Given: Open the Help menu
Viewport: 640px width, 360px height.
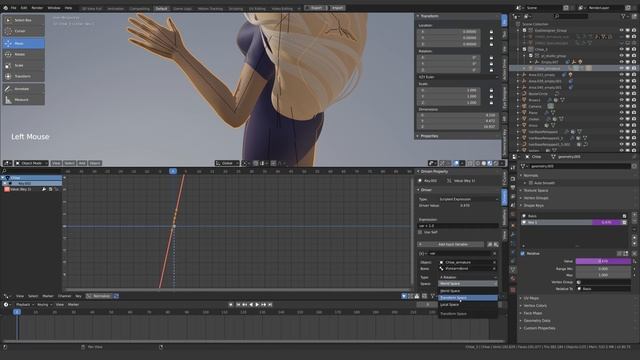Looking at the screenshot, I should [x=68, y=8].
